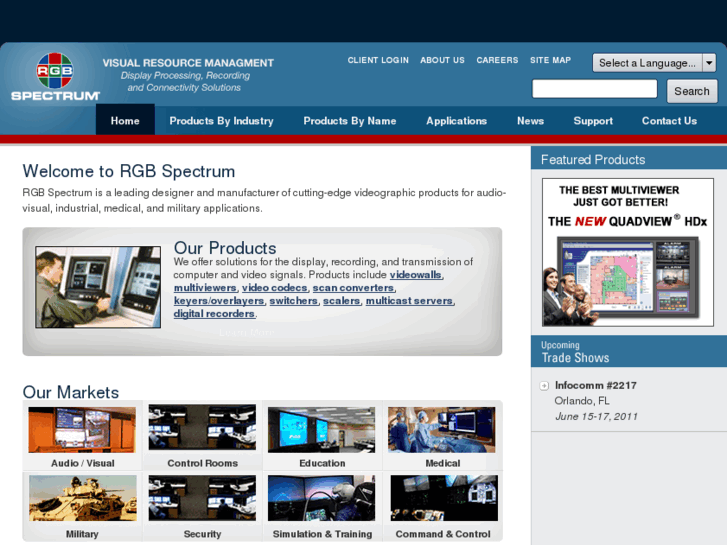The height and width of the screenshot is (545, 727).
Task: Click the June 15-17, 2011 date
Action: click(596, 417)
